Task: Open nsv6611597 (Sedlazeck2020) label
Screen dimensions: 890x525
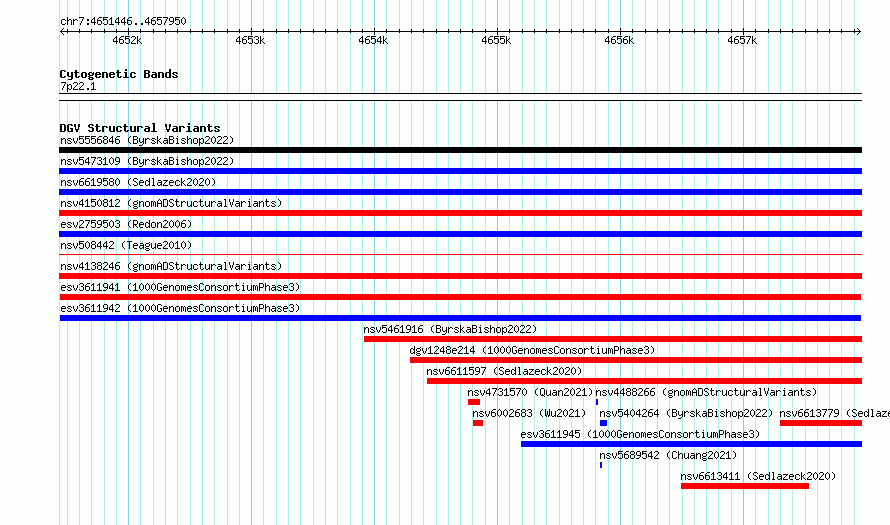Action: 504,371
